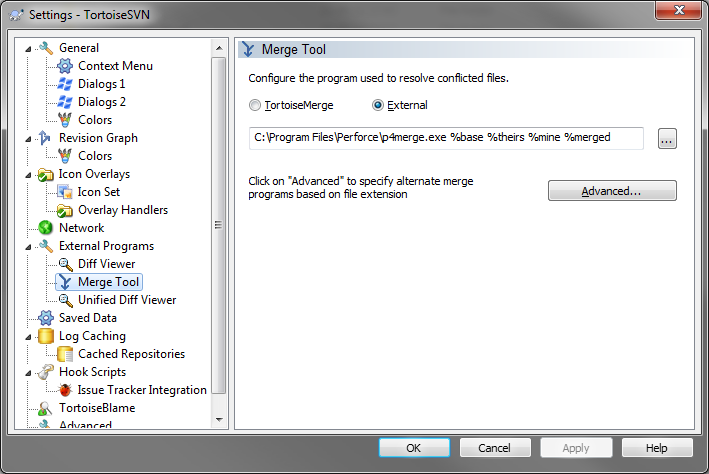Viewport: 709px width, 474px height.
Task: Open Help for this dialog
Action: coord(657,448)
